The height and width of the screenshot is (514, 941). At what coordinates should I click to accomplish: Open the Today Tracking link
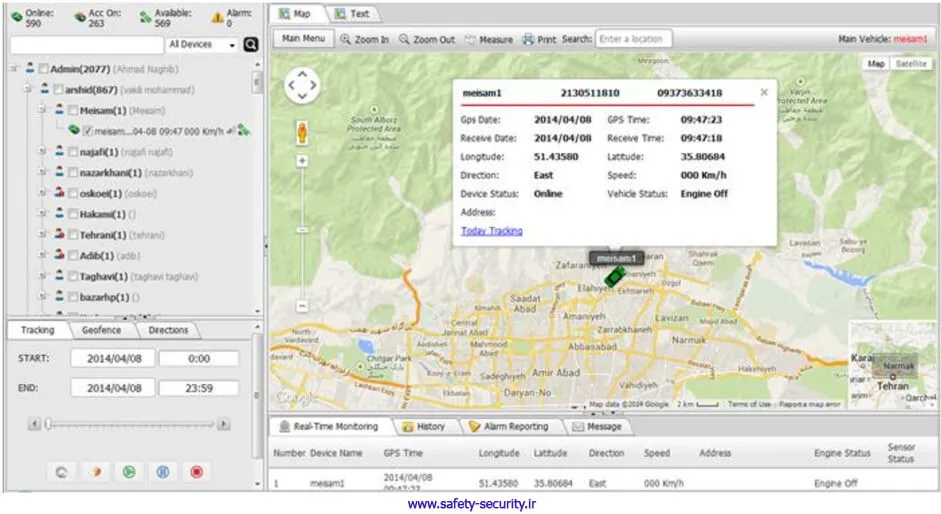pos(491,231)
